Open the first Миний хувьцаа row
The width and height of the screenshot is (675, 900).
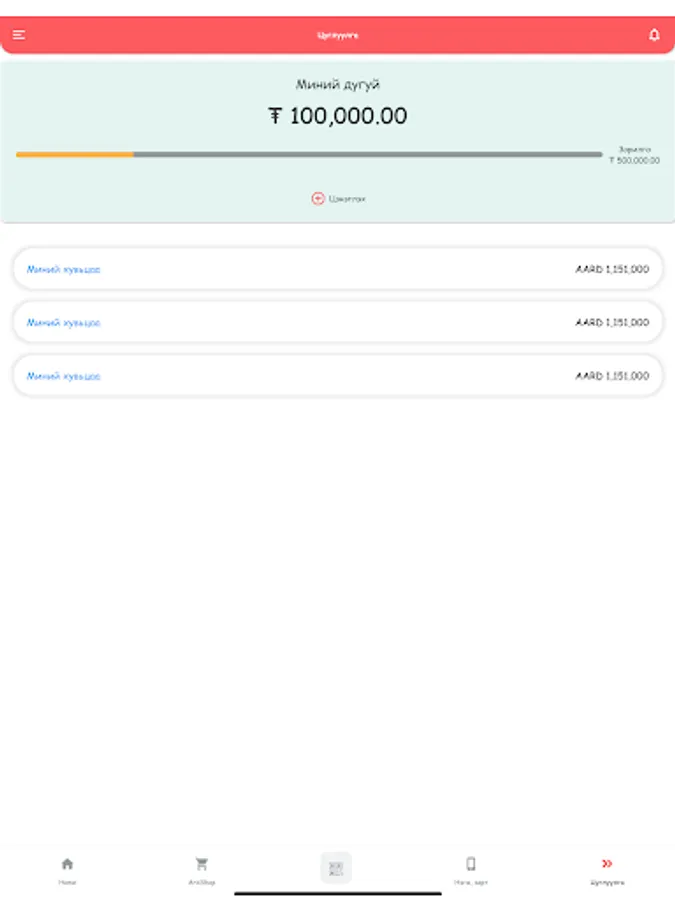click(x=338, y=269)
